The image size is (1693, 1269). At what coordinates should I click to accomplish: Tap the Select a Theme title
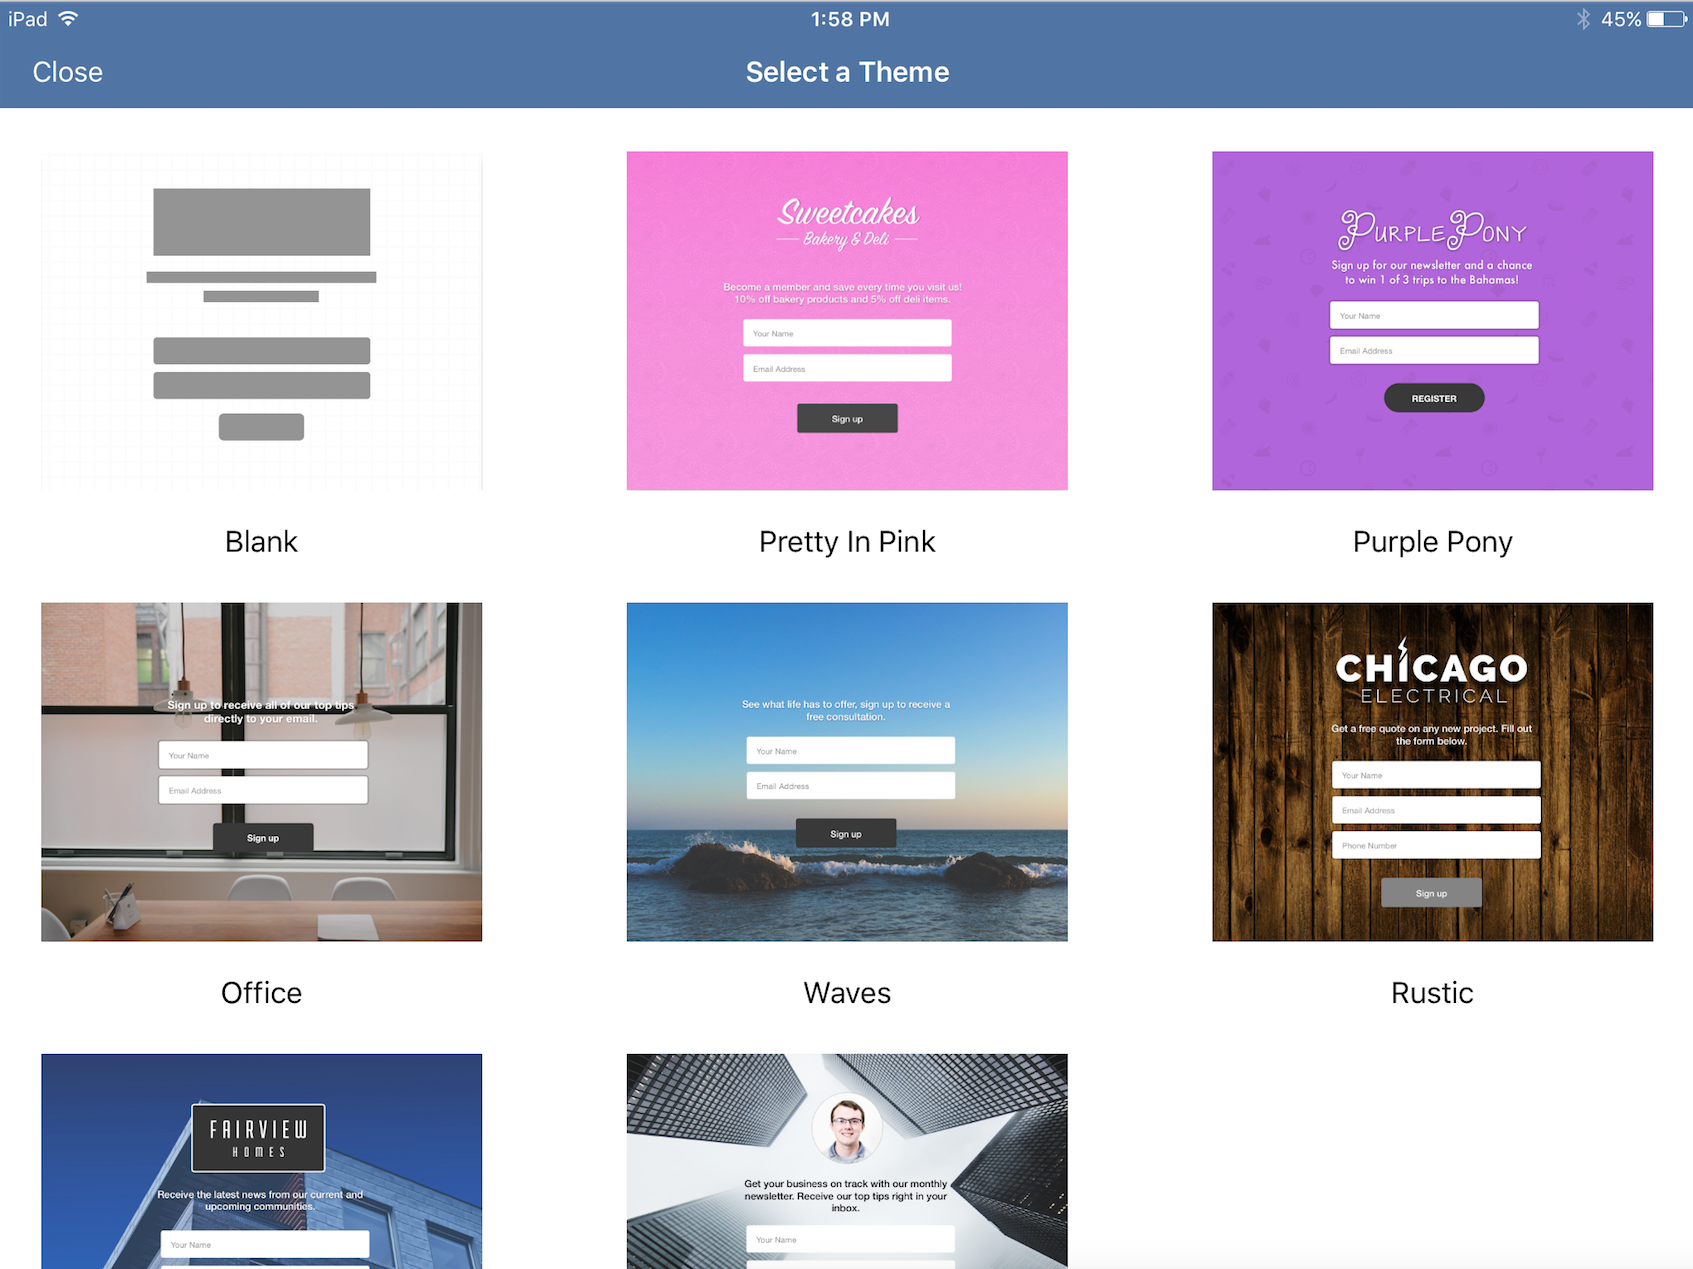(847, 72)
